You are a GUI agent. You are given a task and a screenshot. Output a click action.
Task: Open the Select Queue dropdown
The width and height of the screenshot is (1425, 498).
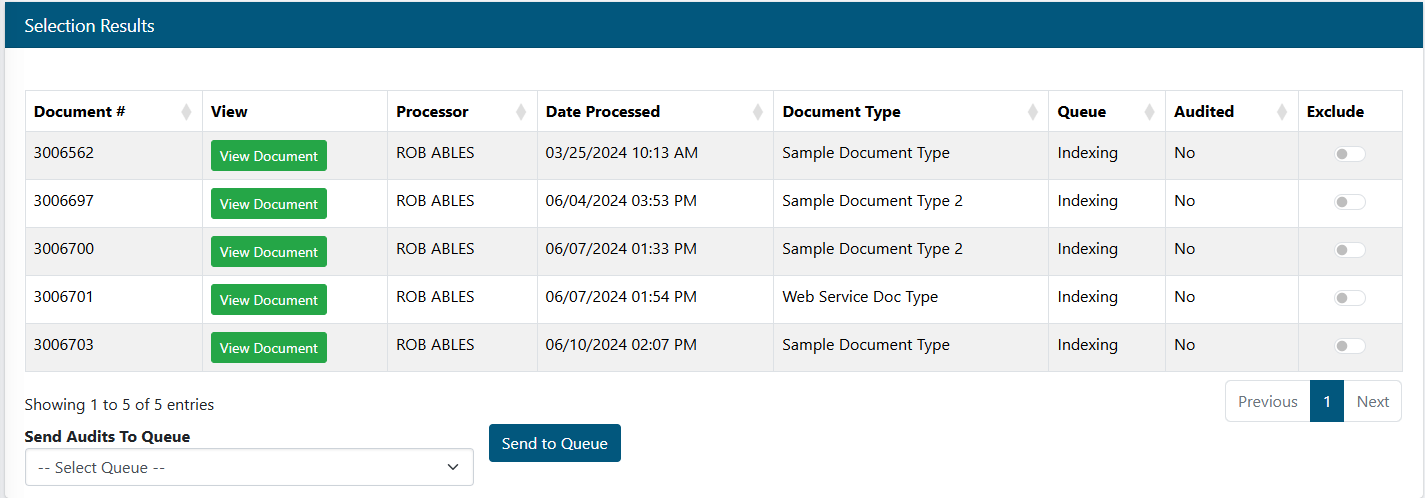click(x=249, y=467)
